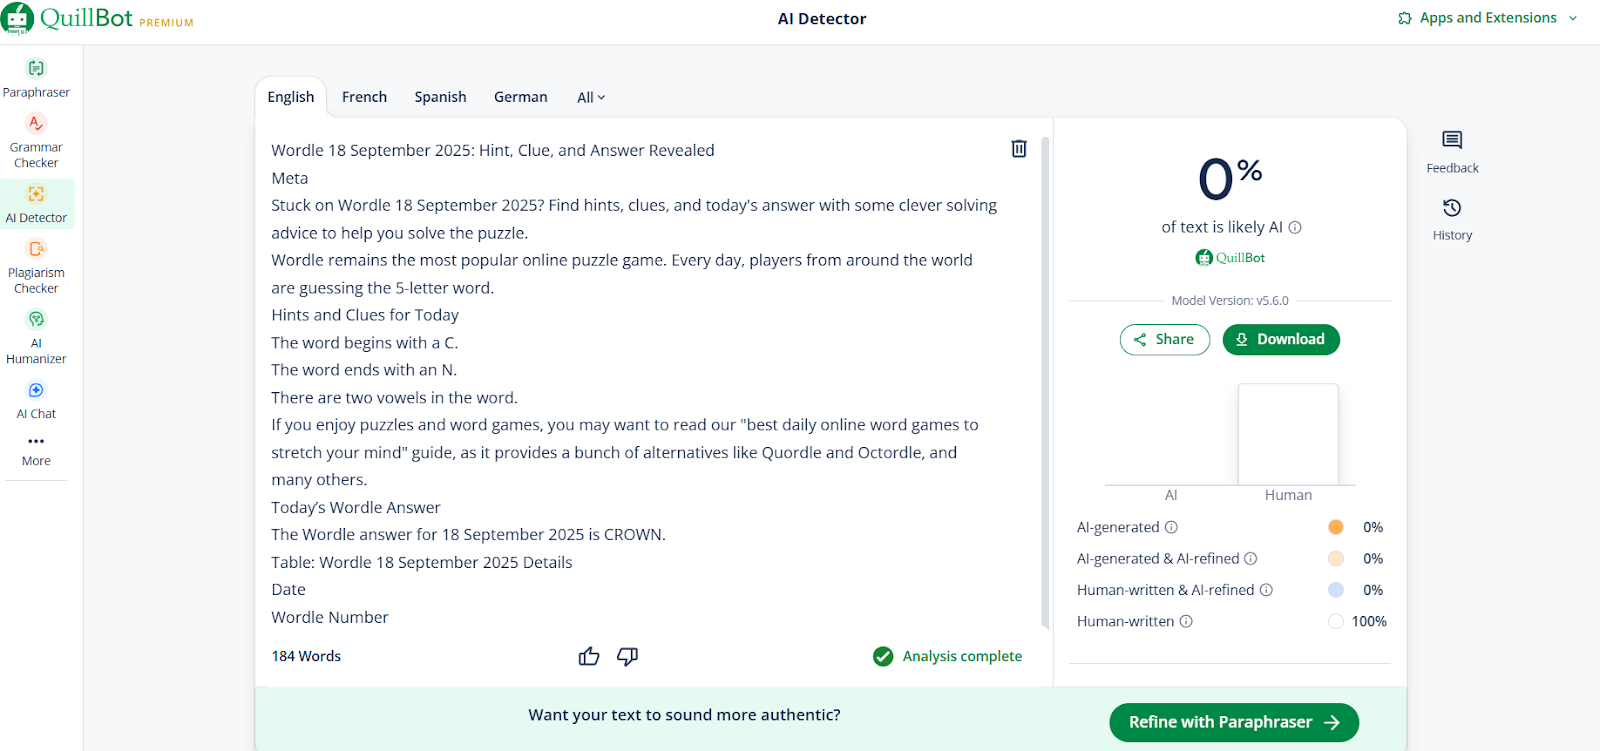Expand Apps and Extensions menu
The width and height of the screenshot is (1600, 751).
[x=1487, y=18]
